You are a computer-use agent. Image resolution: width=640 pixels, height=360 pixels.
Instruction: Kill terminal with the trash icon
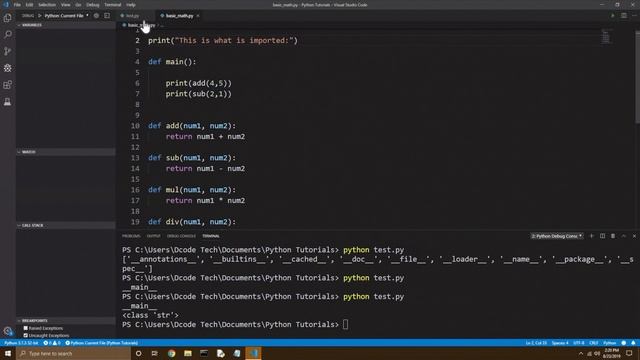613,236
